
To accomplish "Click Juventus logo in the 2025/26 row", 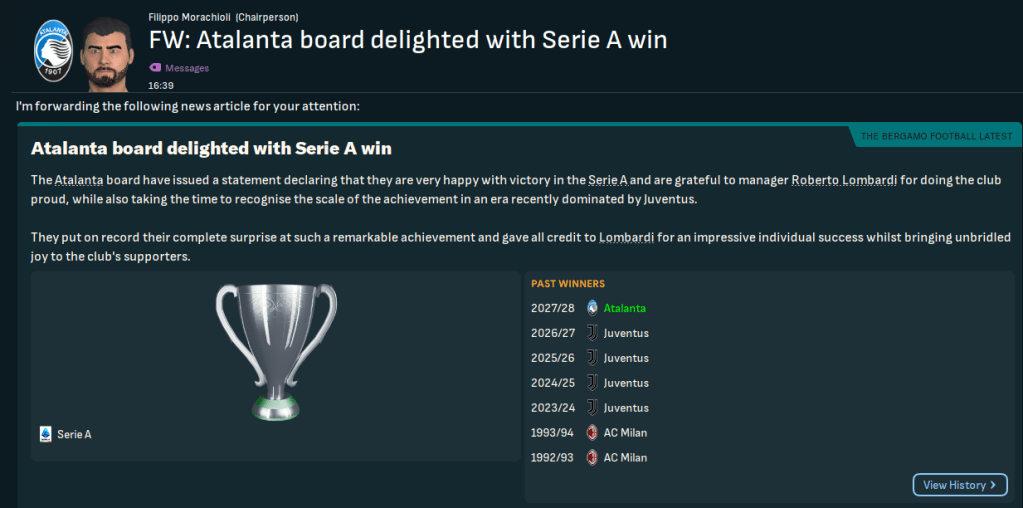I will coord(592,358).
